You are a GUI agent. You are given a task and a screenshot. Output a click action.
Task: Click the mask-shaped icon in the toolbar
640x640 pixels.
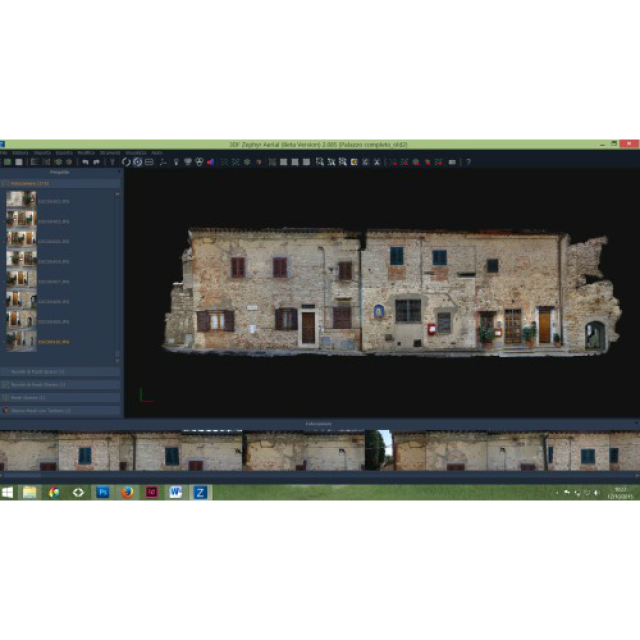click(x=199, y=162)
